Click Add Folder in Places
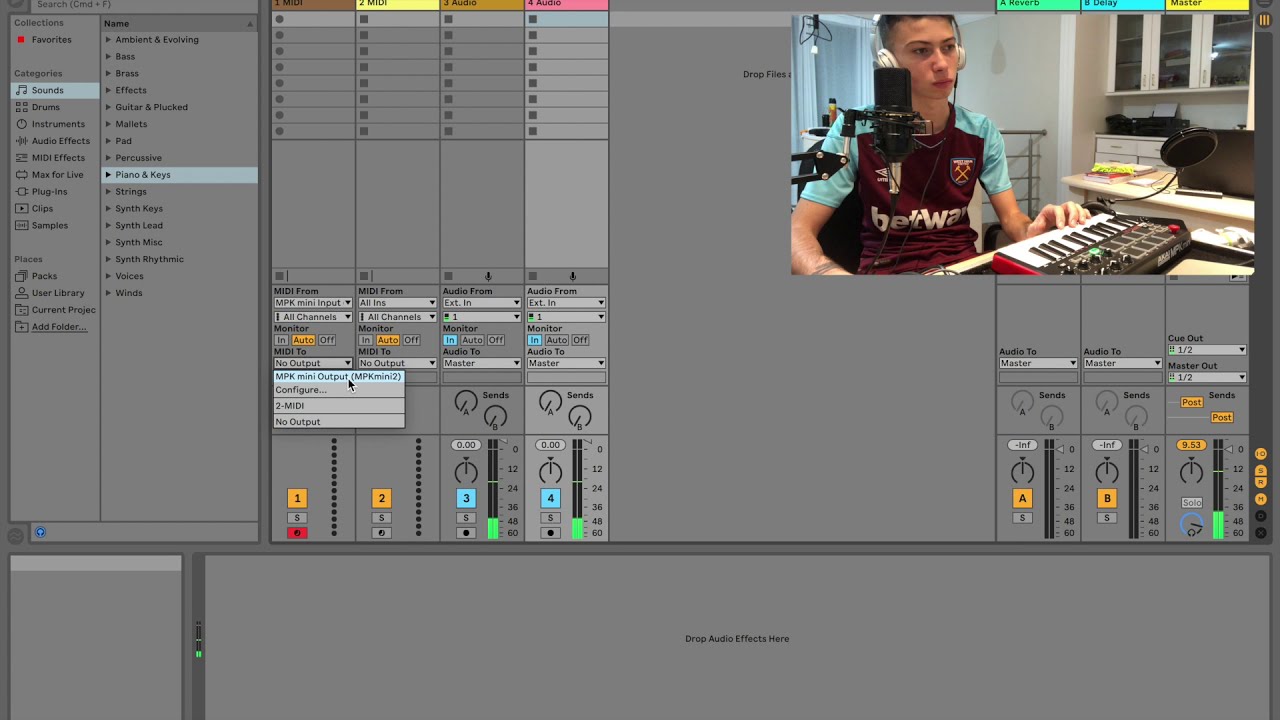 (55, 327)
